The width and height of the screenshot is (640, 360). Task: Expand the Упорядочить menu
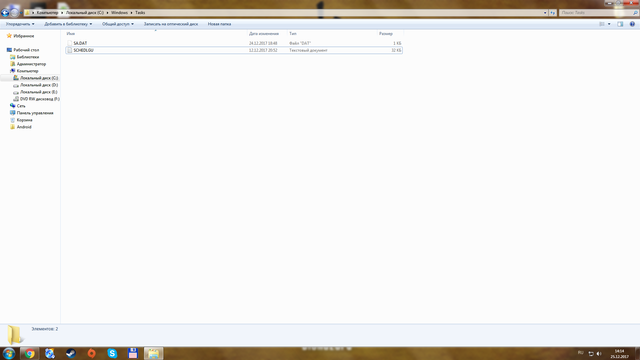pos(20,24)
